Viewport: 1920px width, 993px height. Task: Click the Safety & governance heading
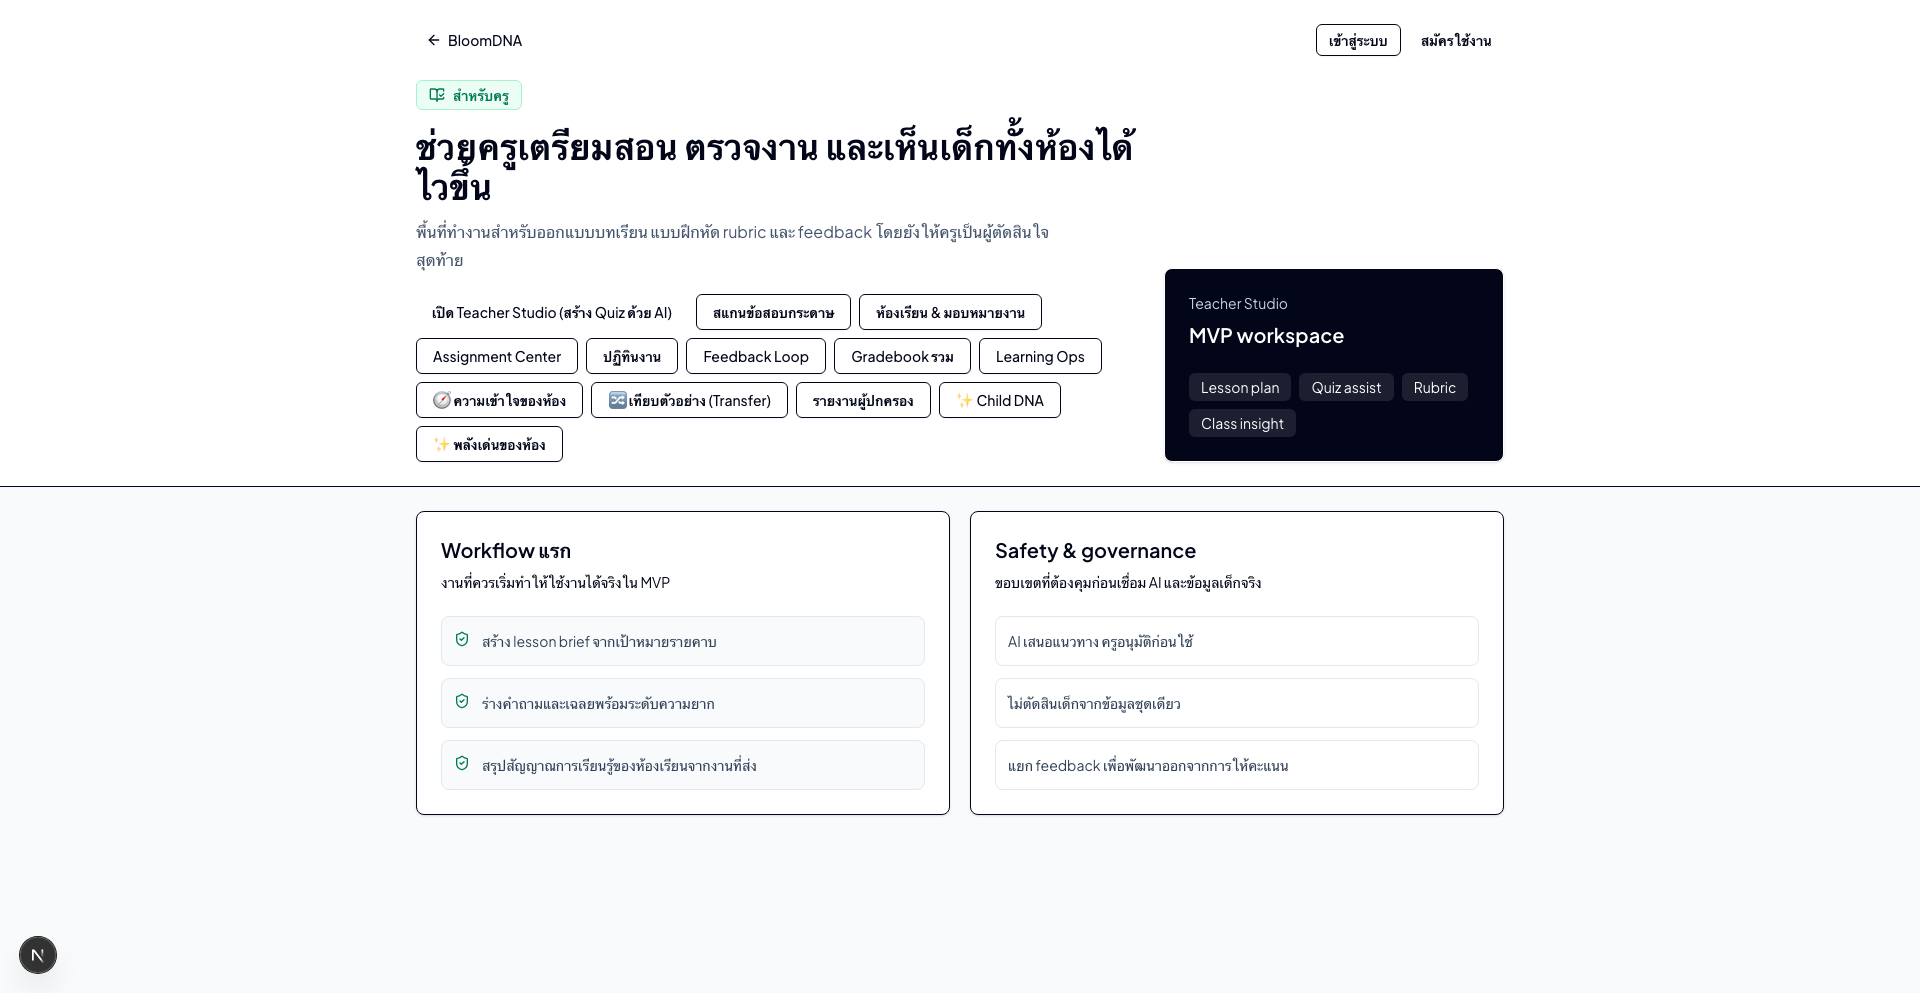[1095, 551]
